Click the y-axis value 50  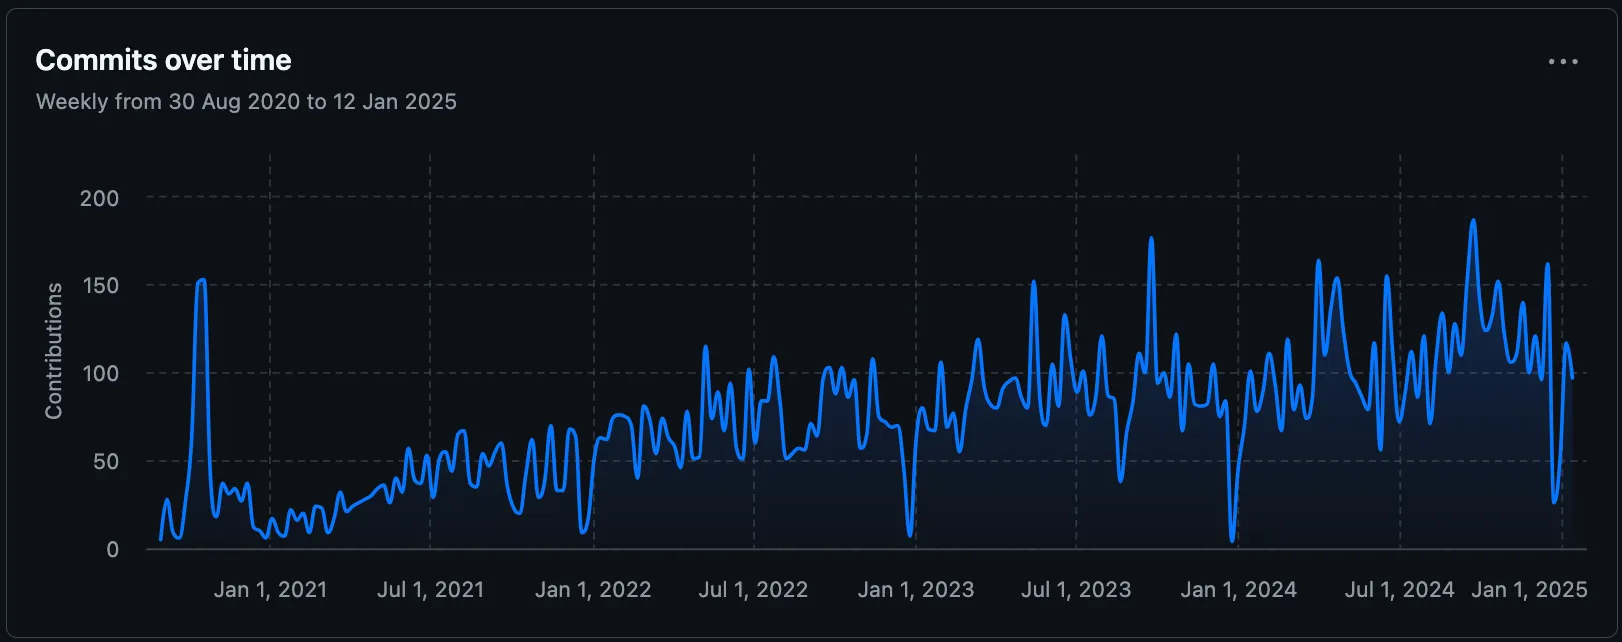coord(105,461)
